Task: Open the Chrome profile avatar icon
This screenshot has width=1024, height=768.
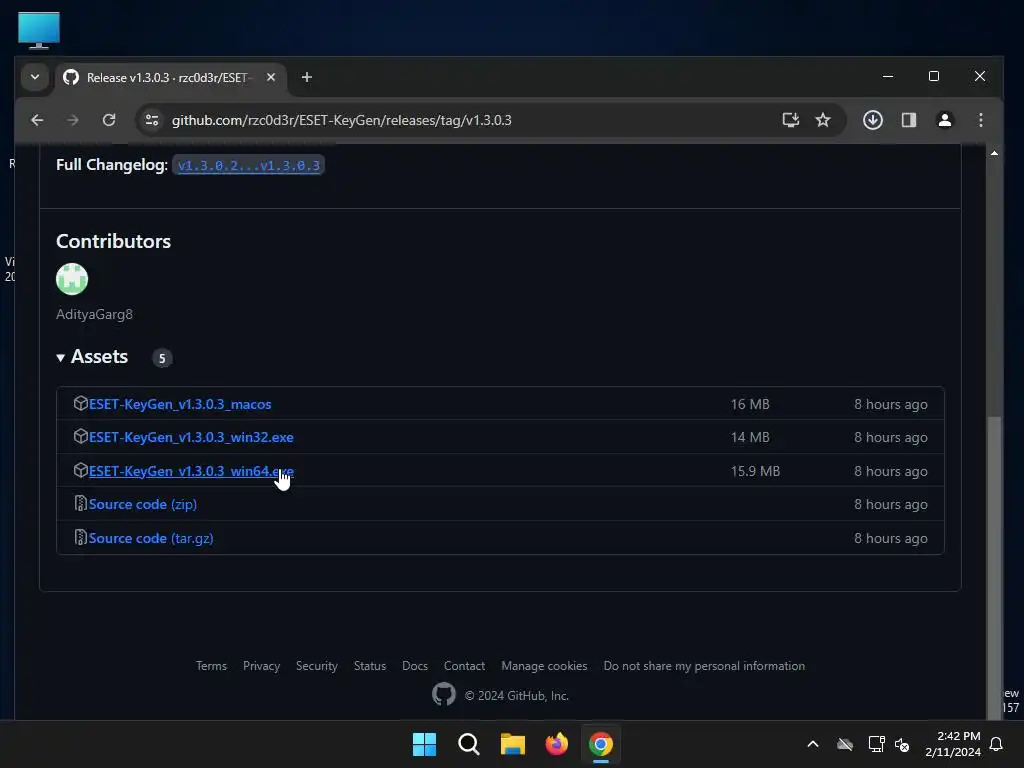Action: coord(944,120)
